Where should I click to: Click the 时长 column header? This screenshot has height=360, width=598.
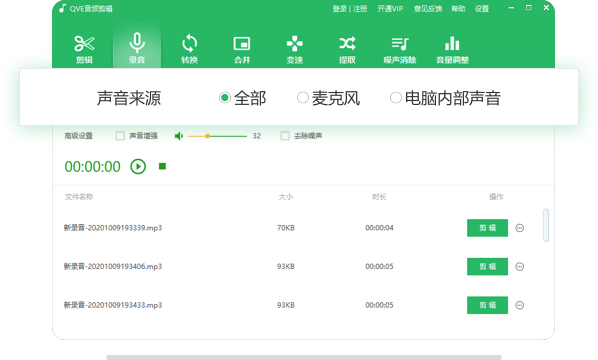379,197
